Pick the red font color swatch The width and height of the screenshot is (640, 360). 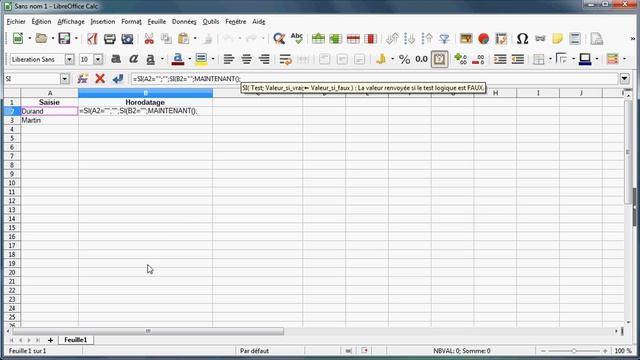pyautogui.click(x=178, y=59)
